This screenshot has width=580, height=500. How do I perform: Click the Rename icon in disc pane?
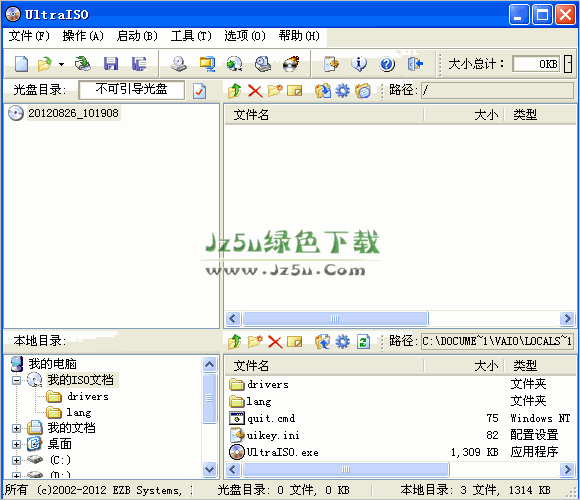tap(295, 91)
